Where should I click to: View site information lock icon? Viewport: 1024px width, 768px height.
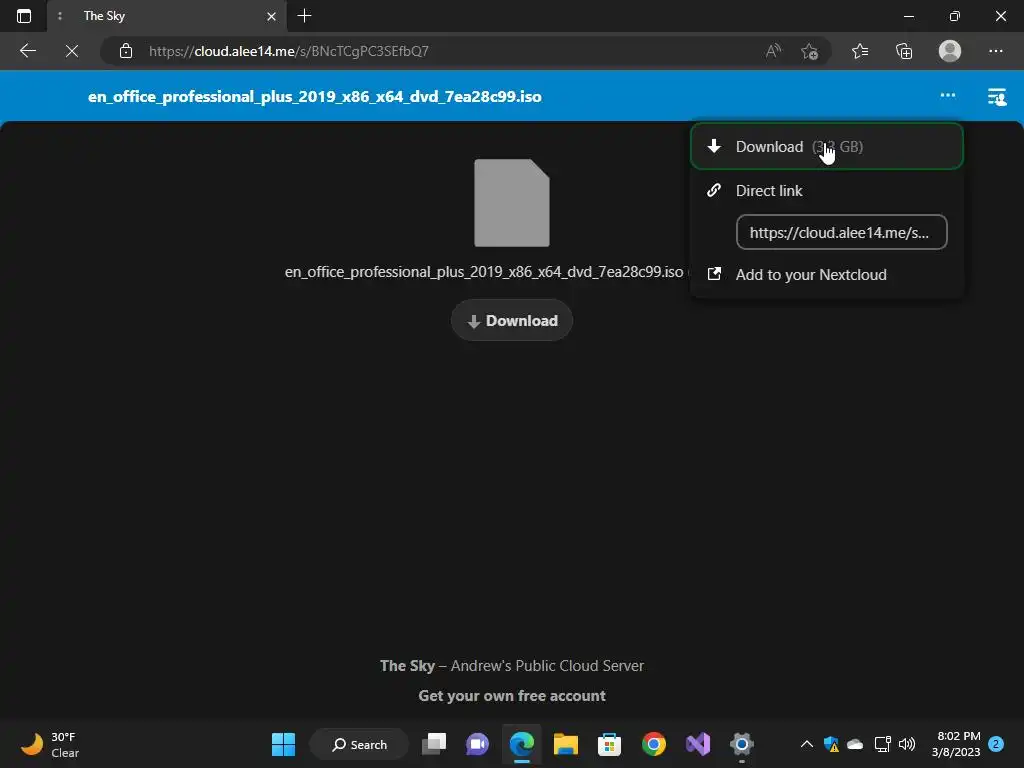click(126, 51)
